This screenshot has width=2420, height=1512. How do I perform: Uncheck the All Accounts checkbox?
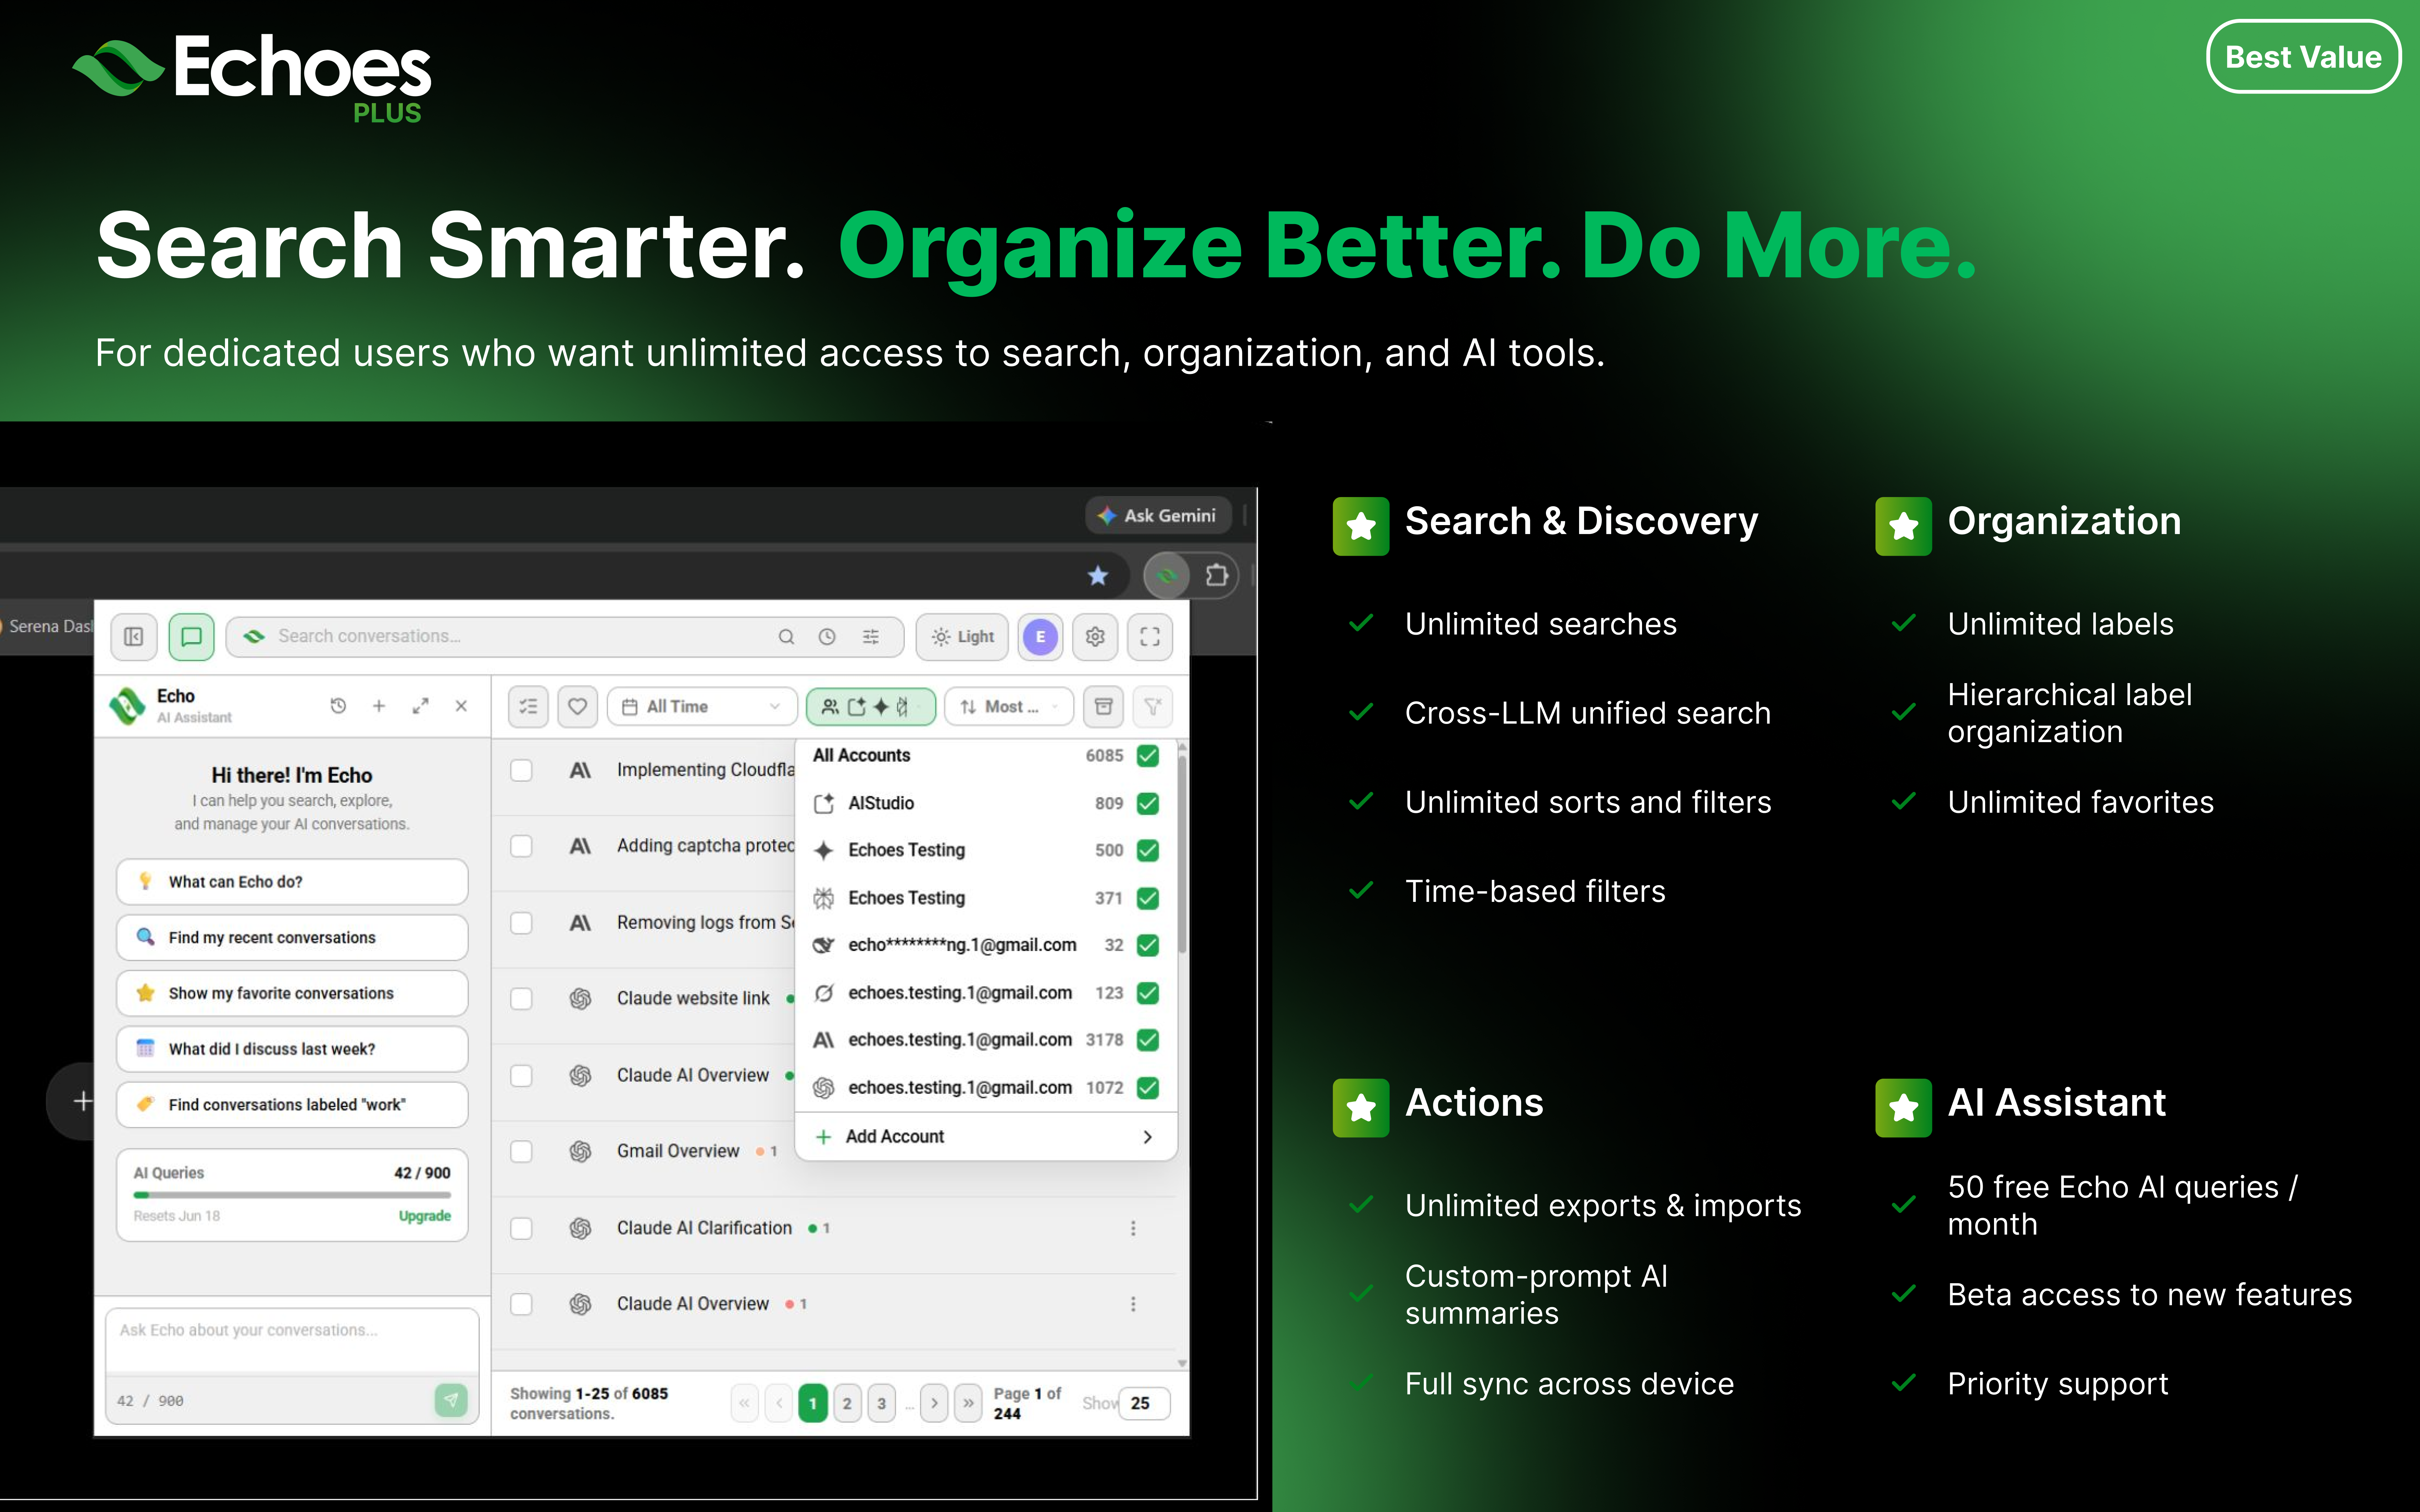pos(1148,756)
